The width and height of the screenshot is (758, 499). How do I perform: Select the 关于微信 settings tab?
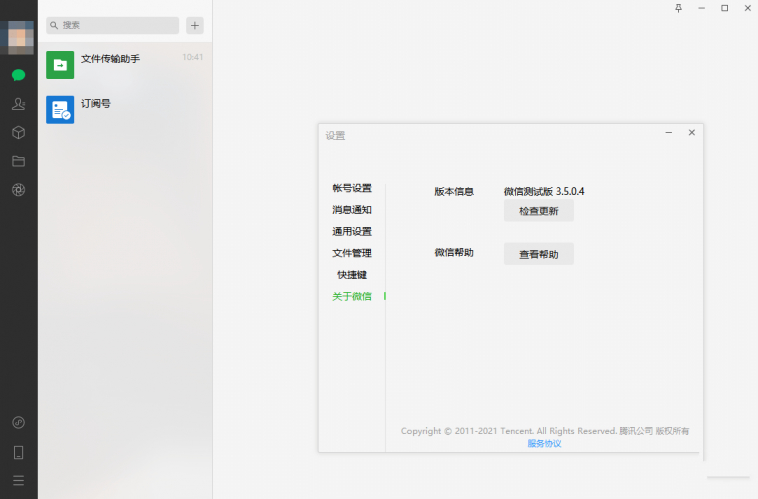[x=352, y=296]
